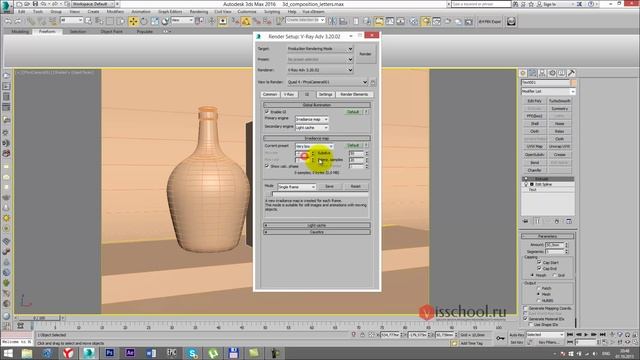Go to timeline start button

570,335
